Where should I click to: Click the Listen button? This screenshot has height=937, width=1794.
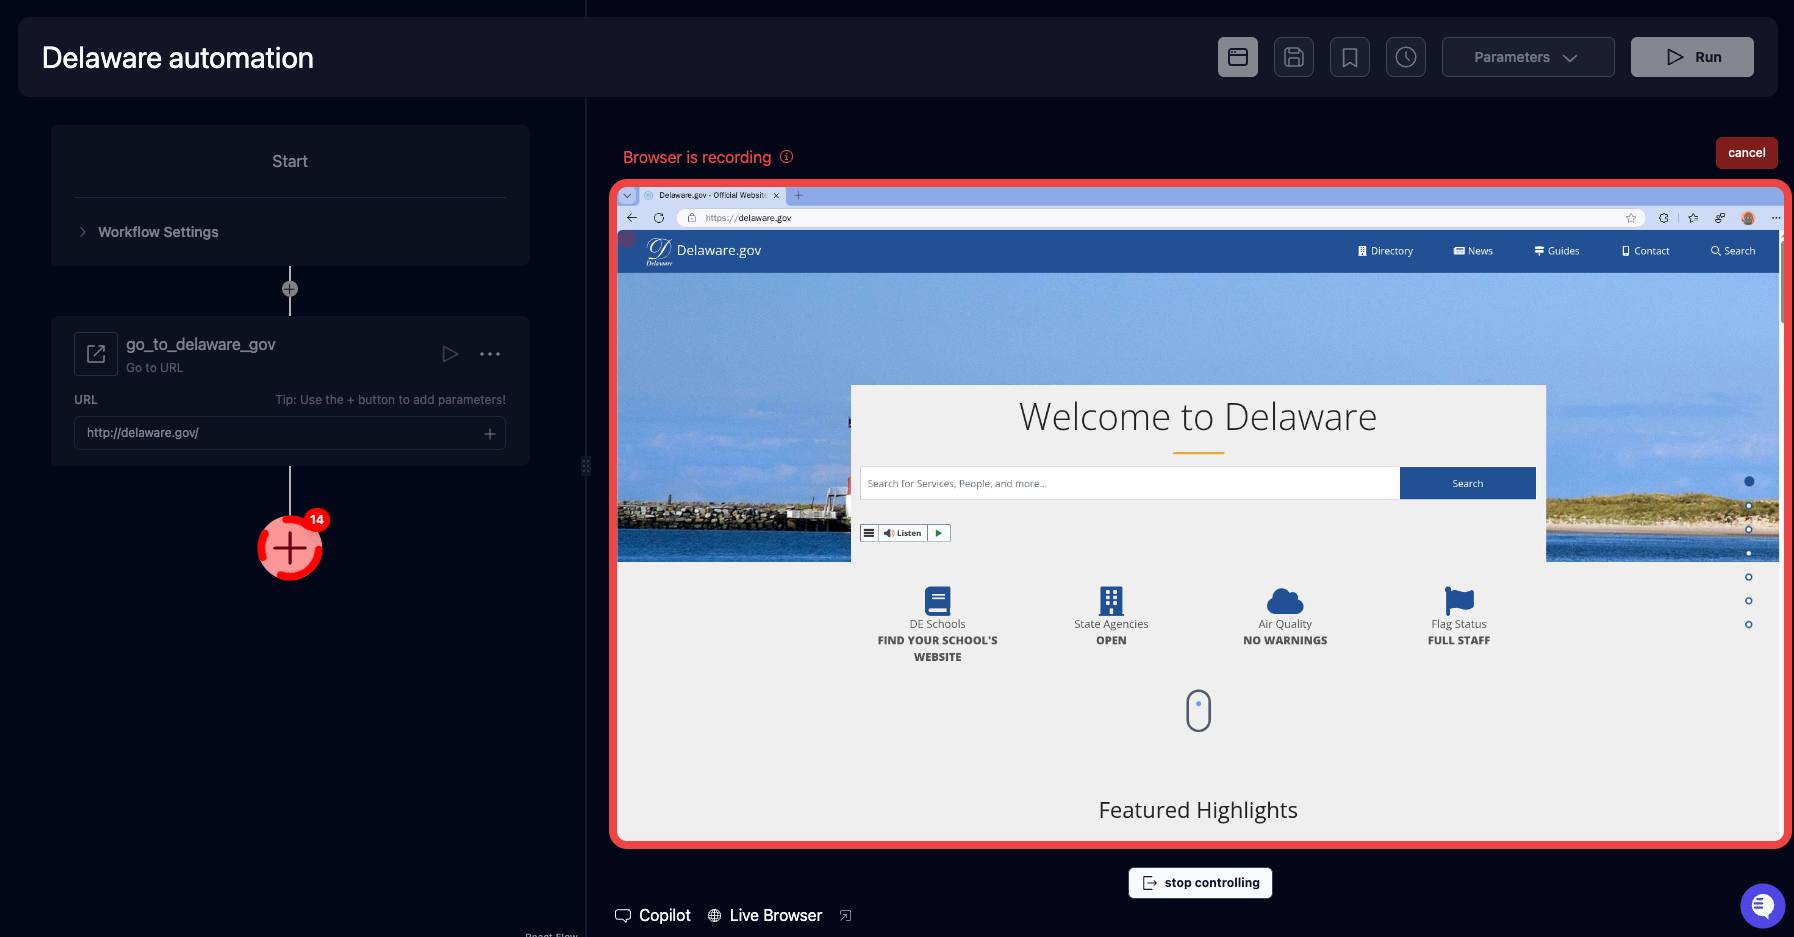click(903, 533)
